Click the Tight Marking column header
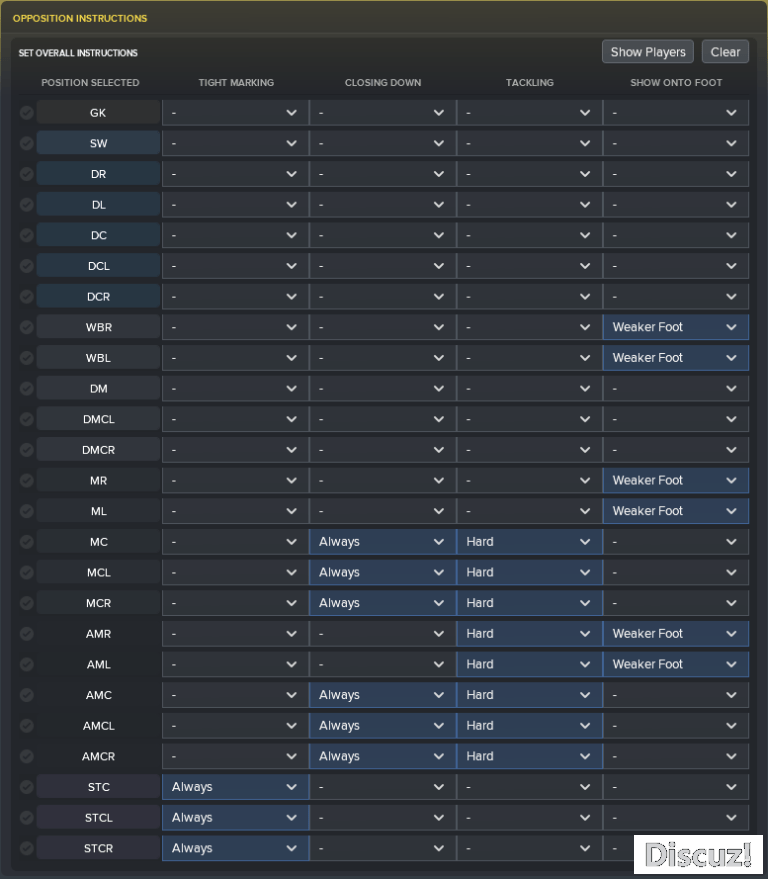768x879 pixels. point(236,82)
